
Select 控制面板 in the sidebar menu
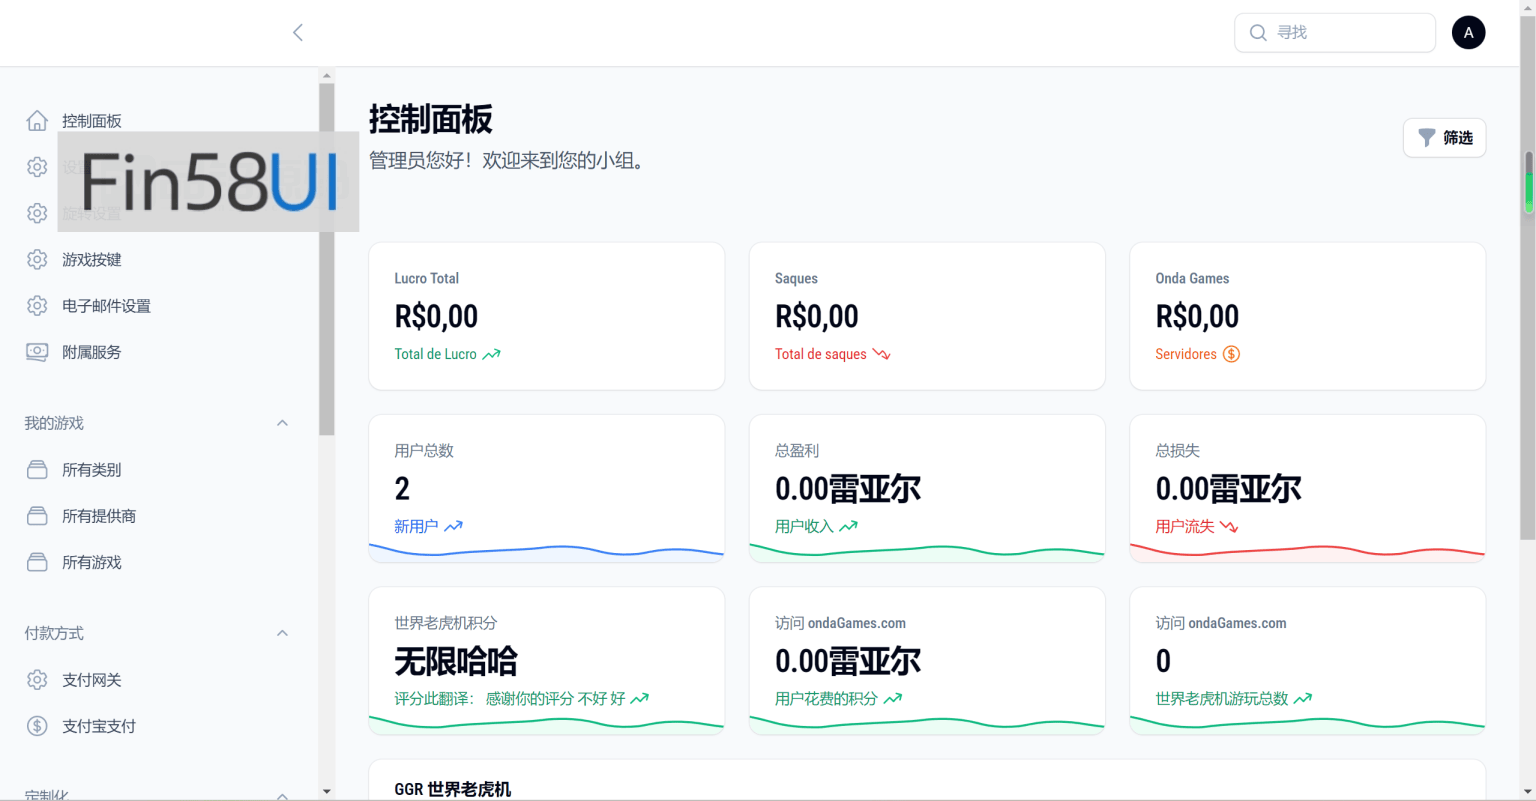91,121
